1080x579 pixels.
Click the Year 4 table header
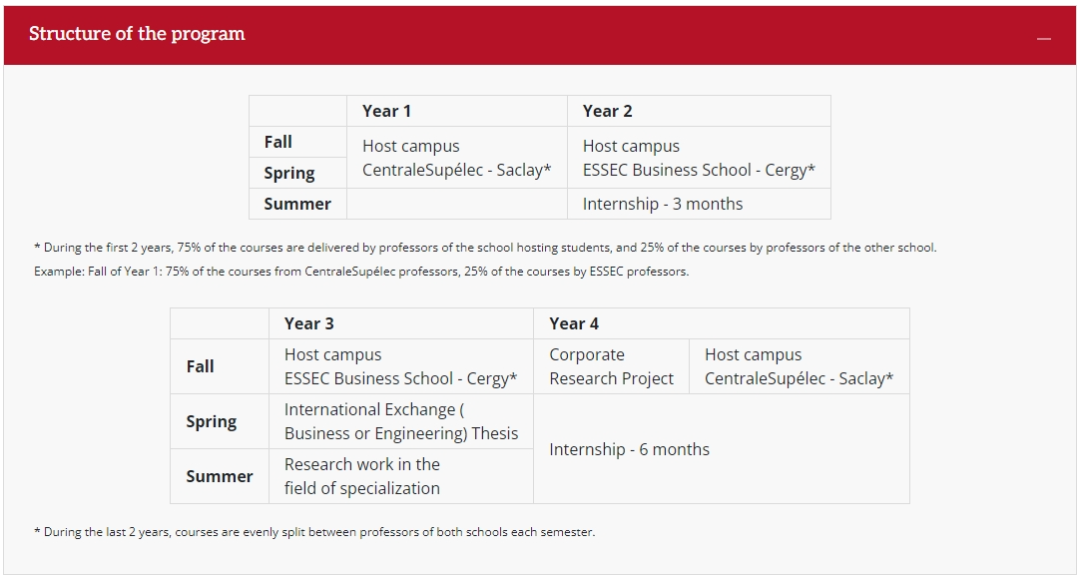574,324
